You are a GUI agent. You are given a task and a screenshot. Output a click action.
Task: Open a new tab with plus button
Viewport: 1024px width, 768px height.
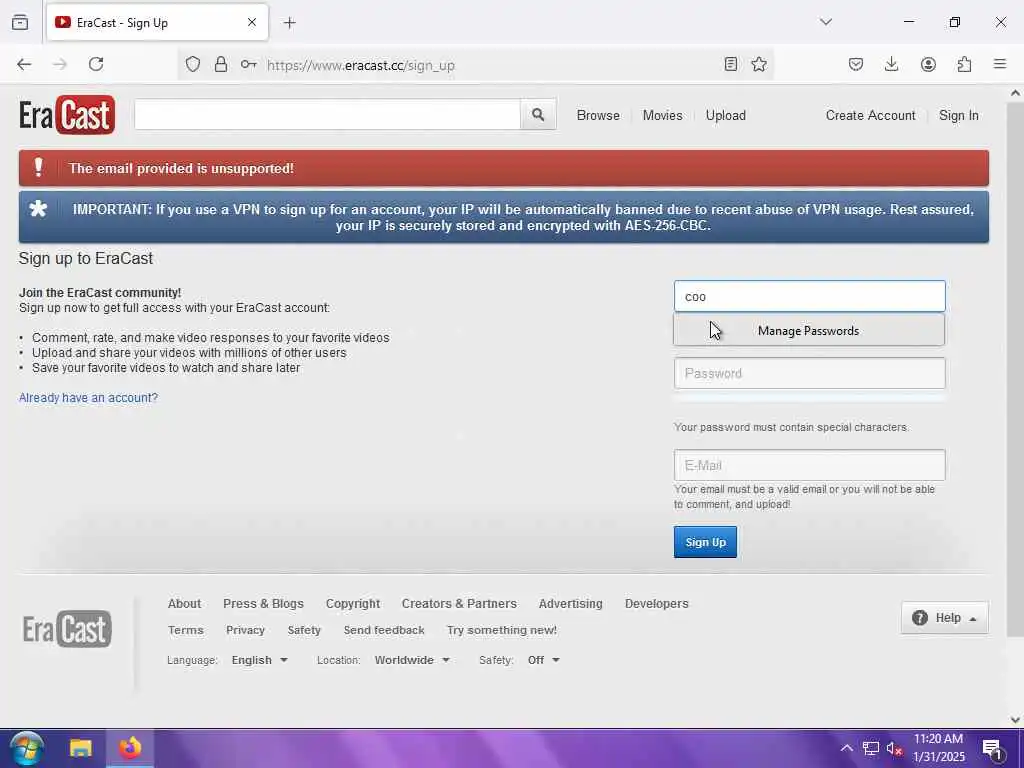point(289,23)
